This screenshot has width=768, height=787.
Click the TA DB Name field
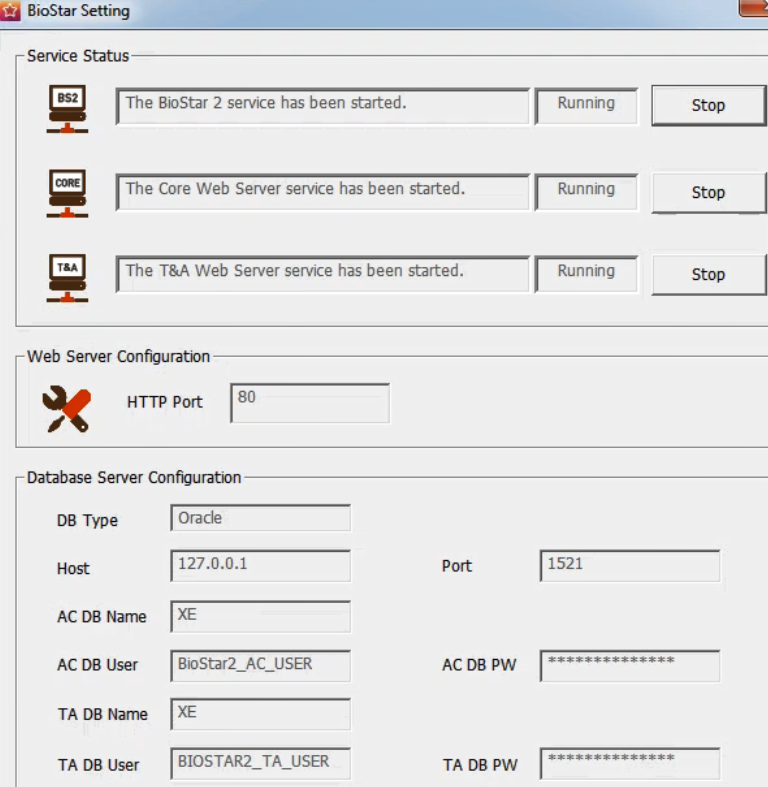click(x=261, y=714)
